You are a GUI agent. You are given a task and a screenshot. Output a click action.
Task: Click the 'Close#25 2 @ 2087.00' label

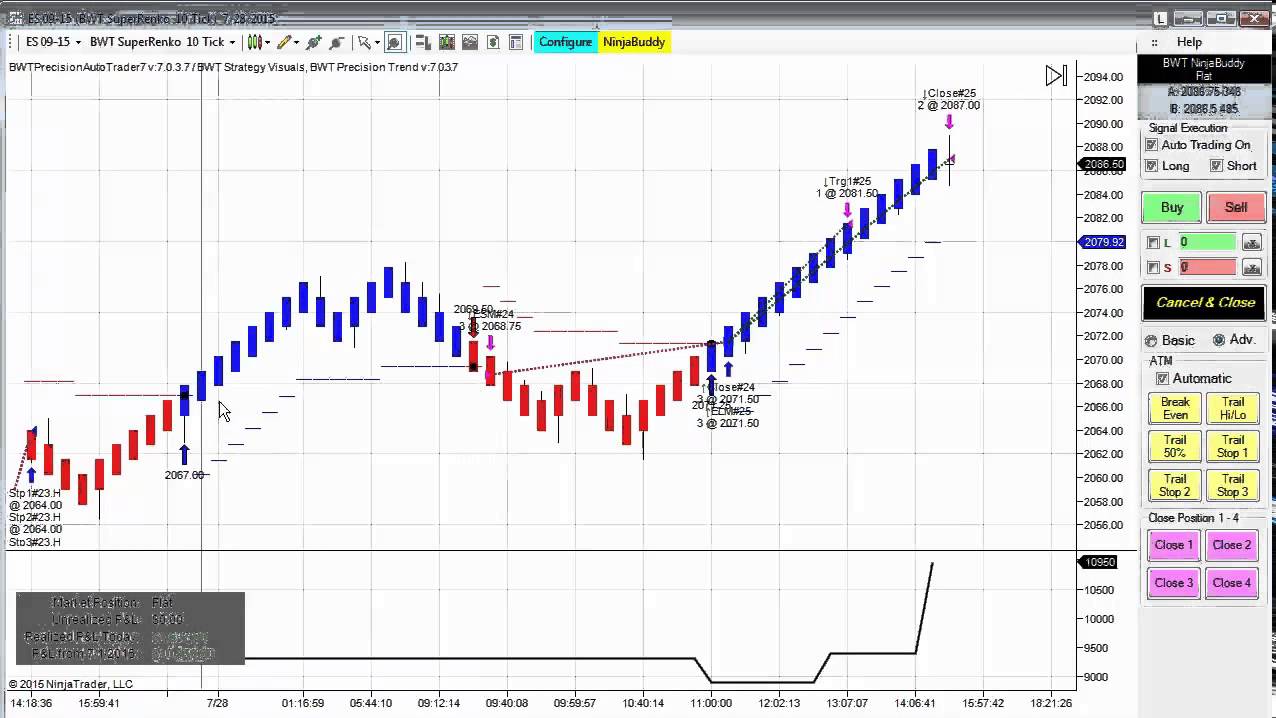[950, 99]
